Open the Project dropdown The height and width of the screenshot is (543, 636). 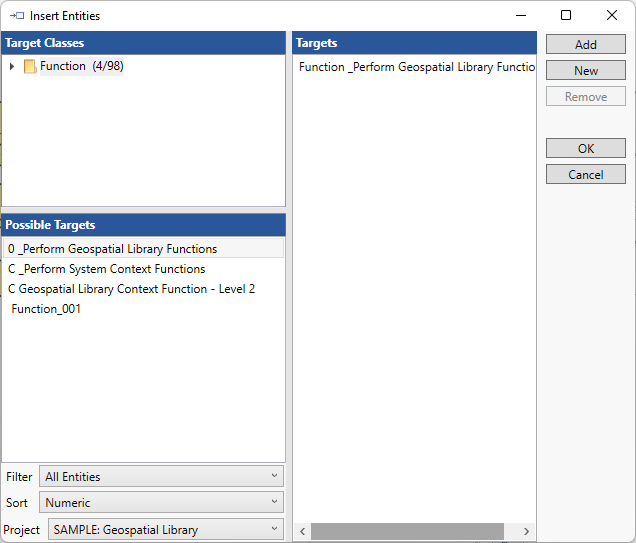point(166,530)
